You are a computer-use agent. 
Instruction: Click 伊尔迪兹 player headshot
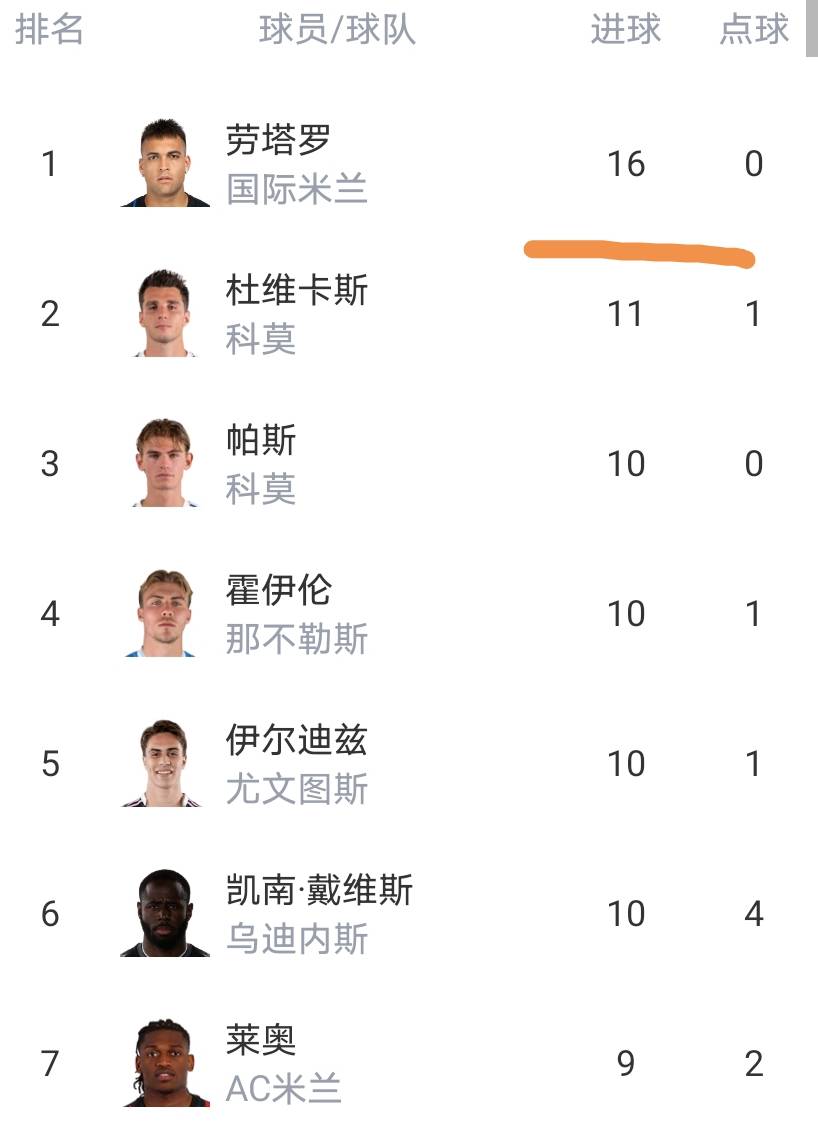click(165, 763)
